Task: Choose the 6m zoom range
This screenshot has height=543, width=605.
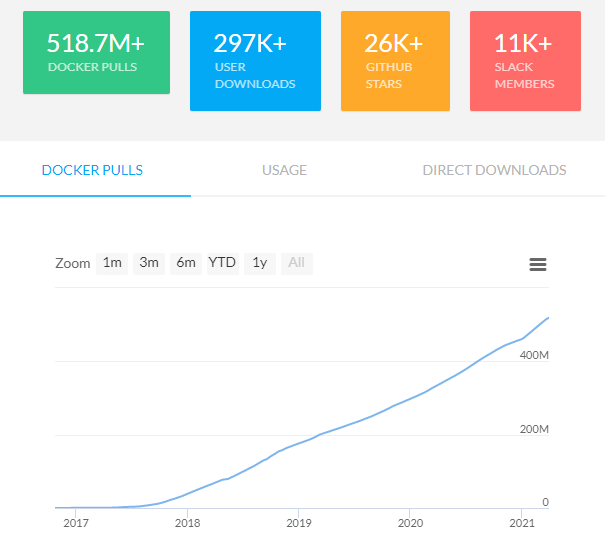Action: pyautogui.click(x=185, y=263)
